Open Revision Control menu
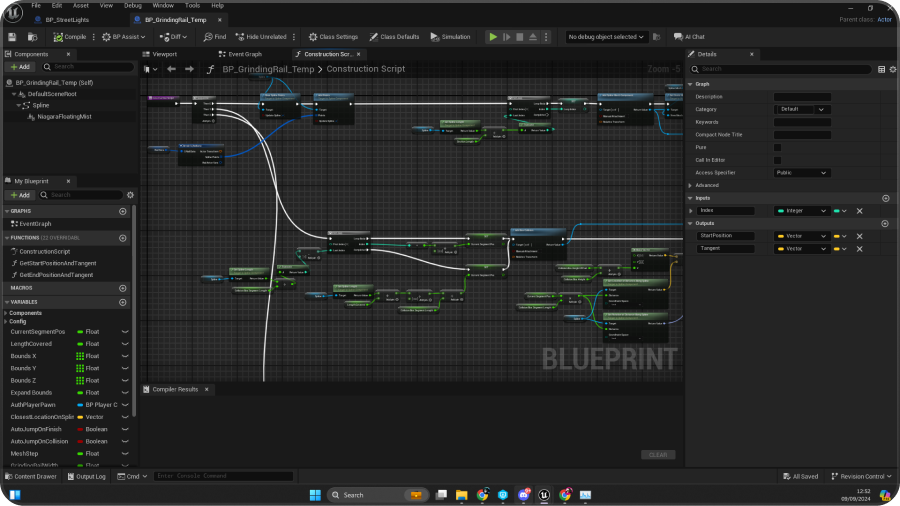 click(861, 477)
